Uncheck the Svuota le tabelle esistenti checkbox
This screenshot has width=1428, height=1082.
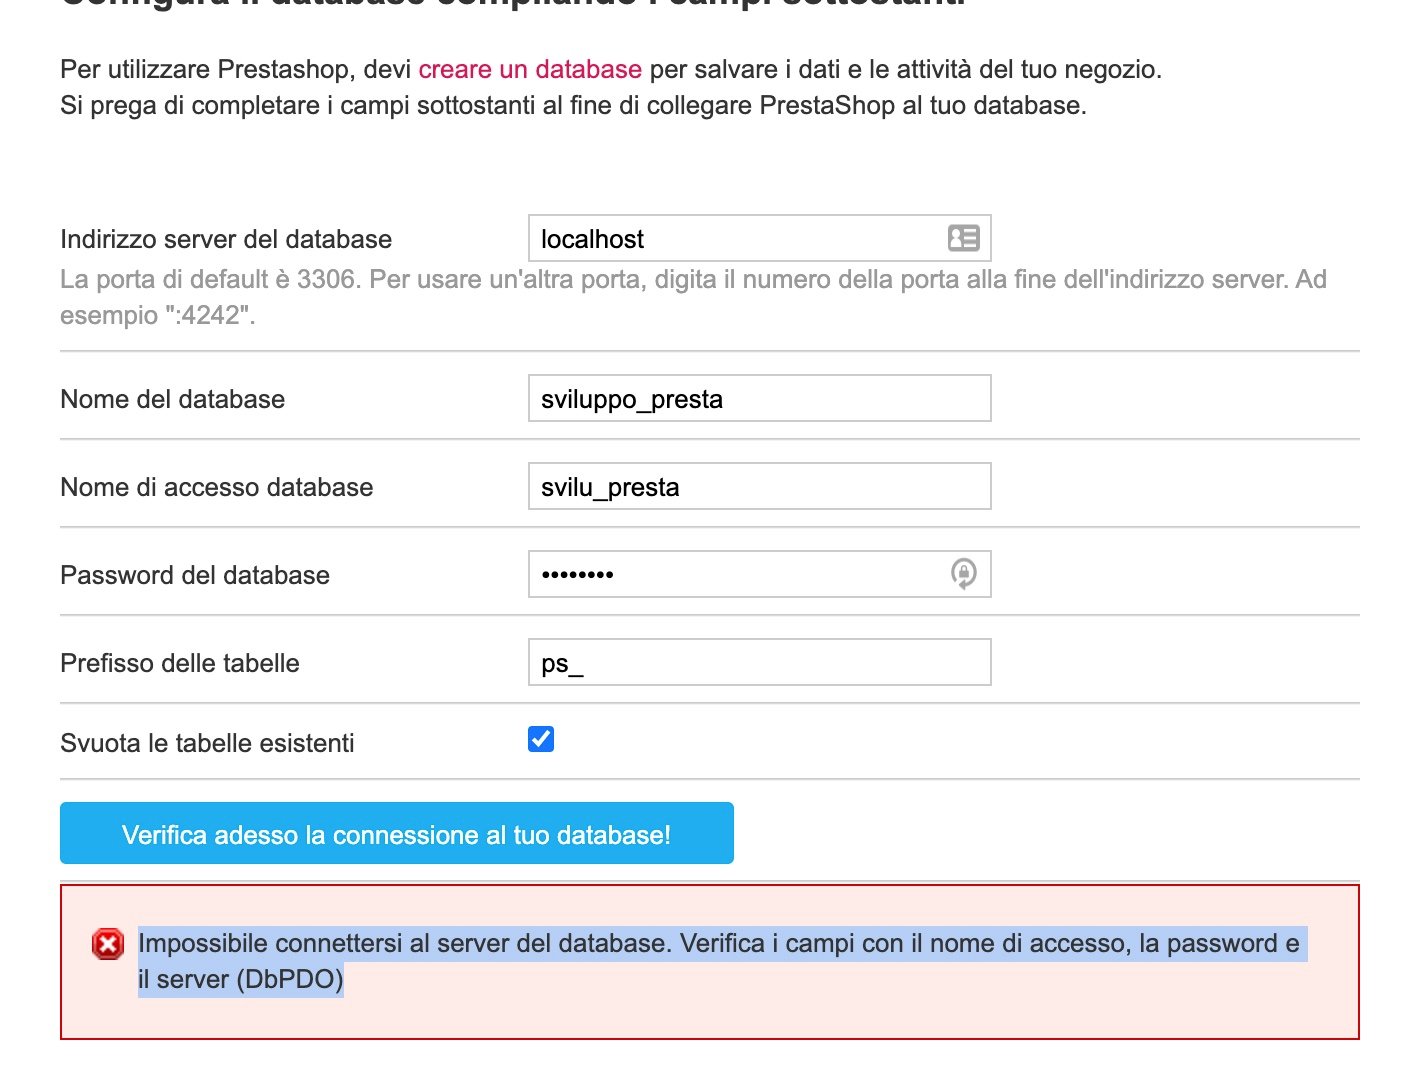[x=541, y=739]
